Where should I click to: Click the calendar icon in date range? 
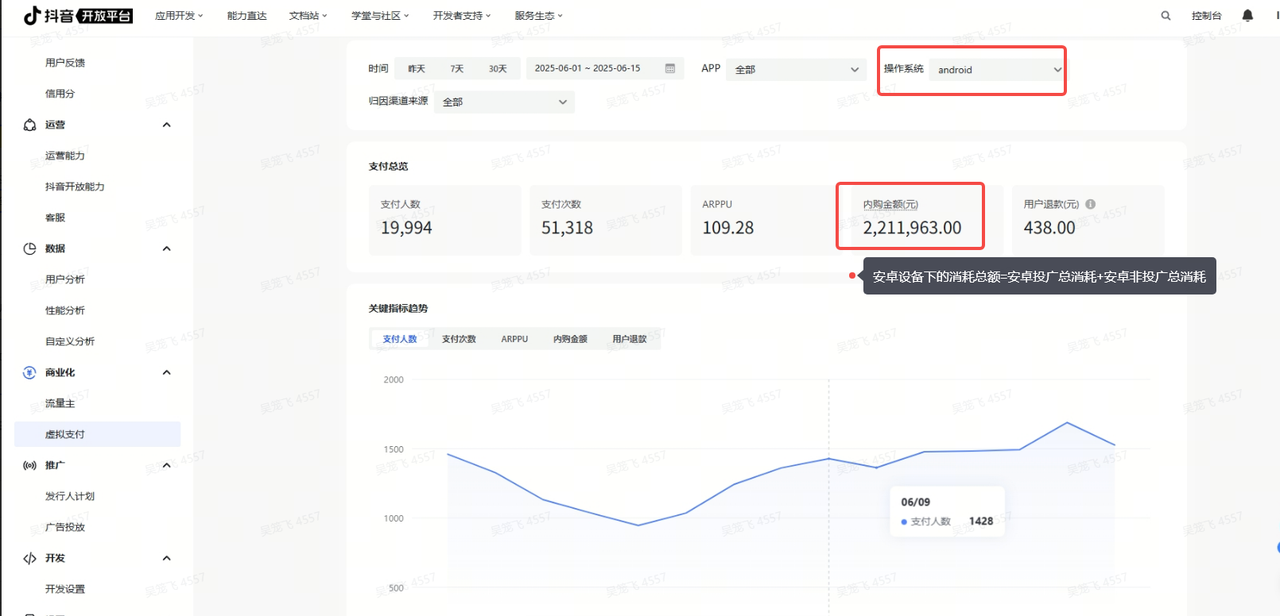coord(670,69)
